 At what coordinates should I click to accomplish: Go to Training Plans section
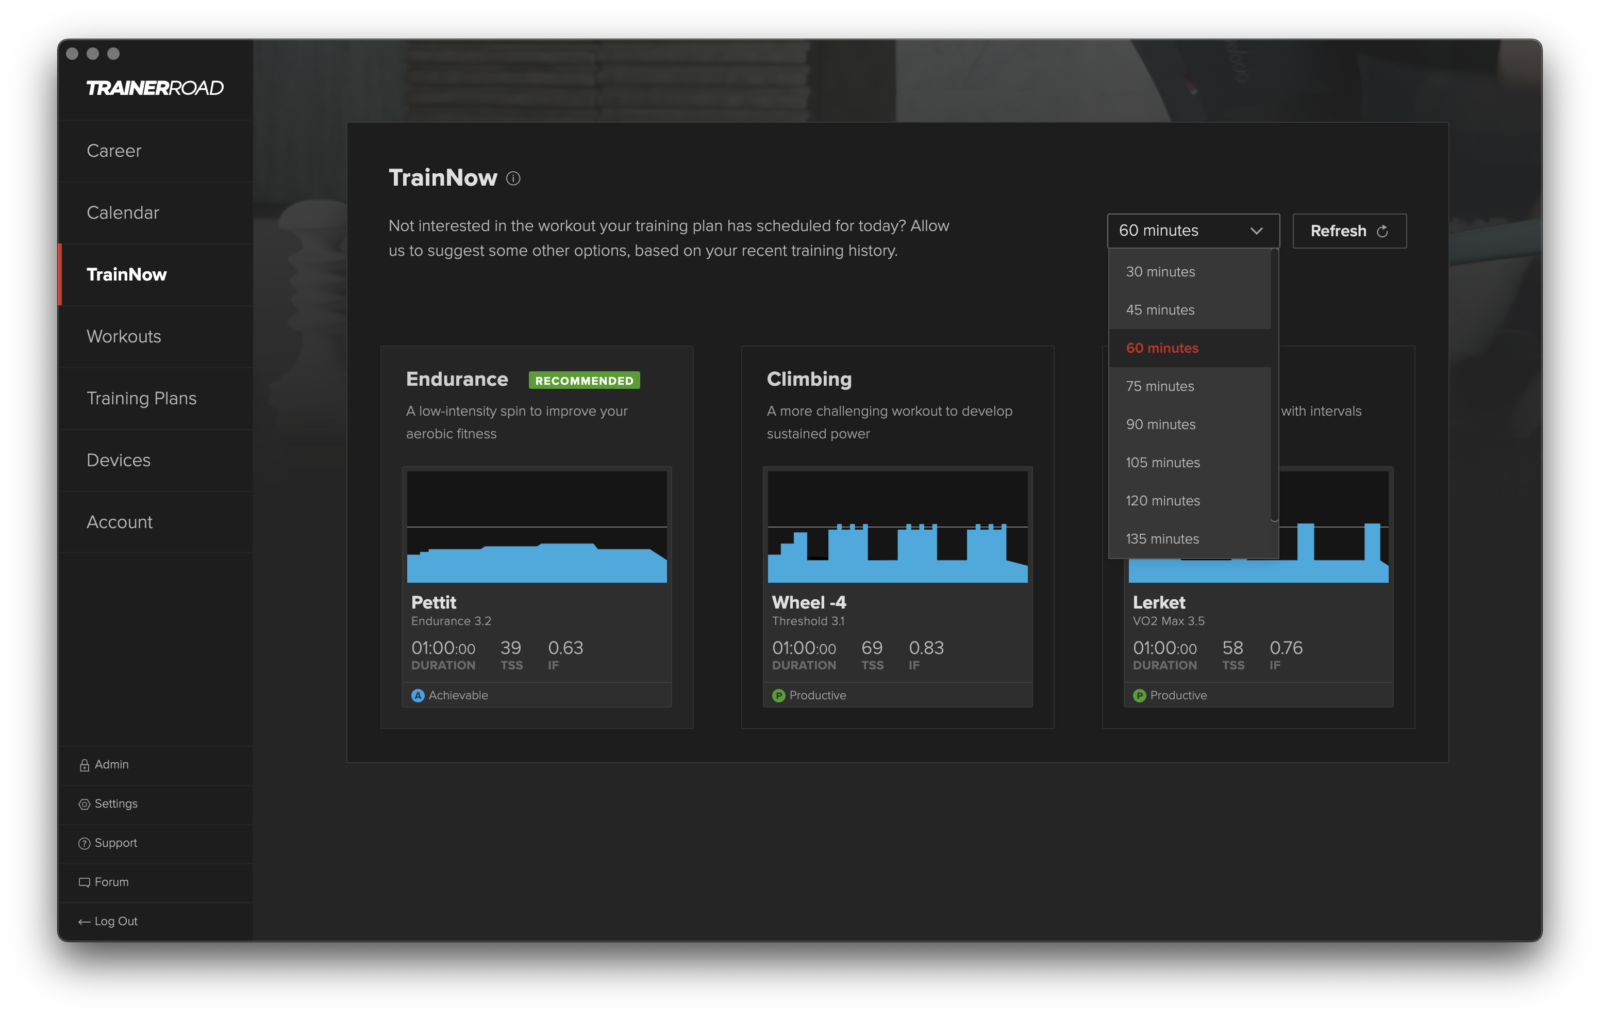[141, 399]
